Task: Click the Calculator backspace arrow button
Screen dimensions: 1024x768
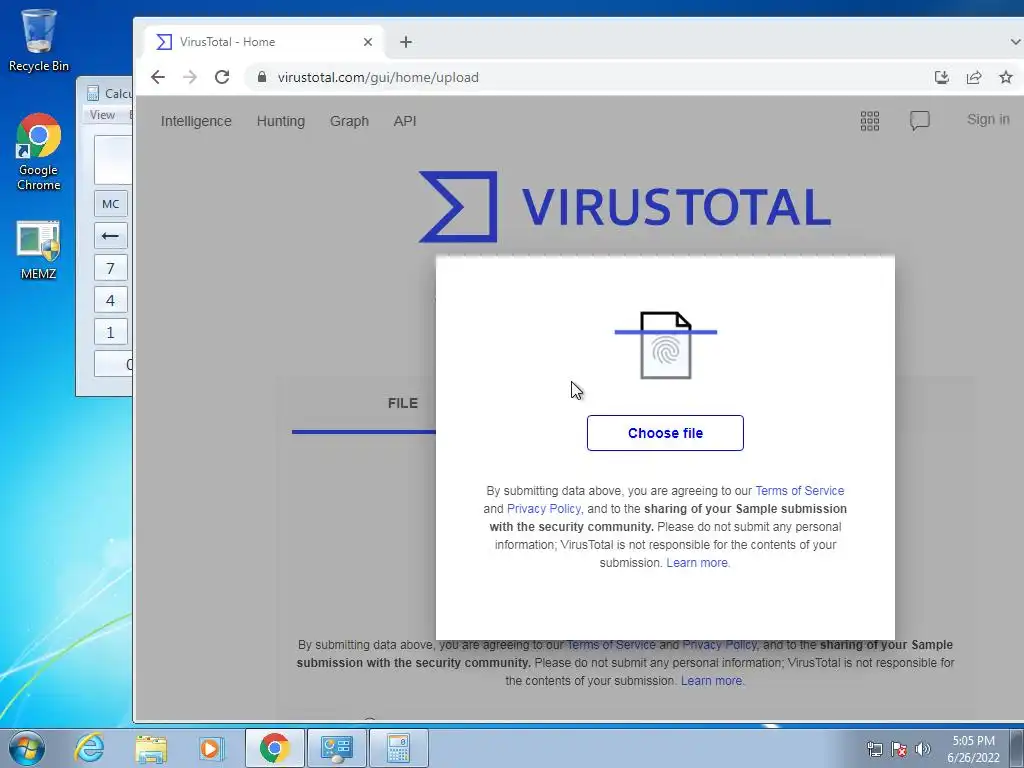Action: coord(110,236)
